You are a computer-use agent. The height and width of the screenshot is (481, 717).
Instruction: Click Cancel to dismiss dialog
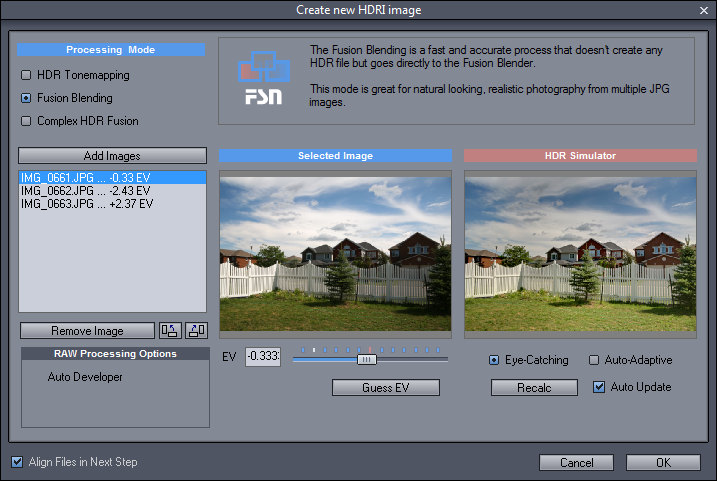tap(576, 463)
